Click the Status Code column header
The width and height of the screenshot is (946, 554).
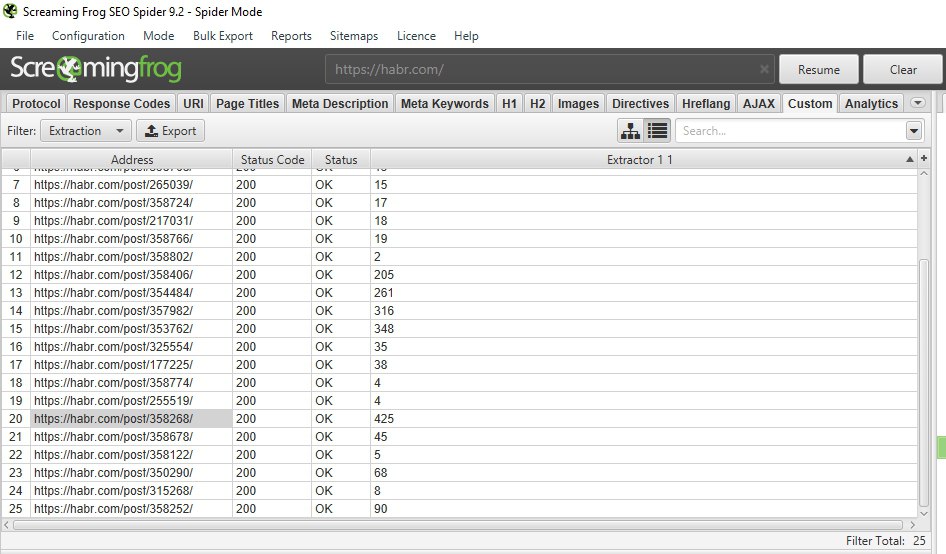(272, 159)
